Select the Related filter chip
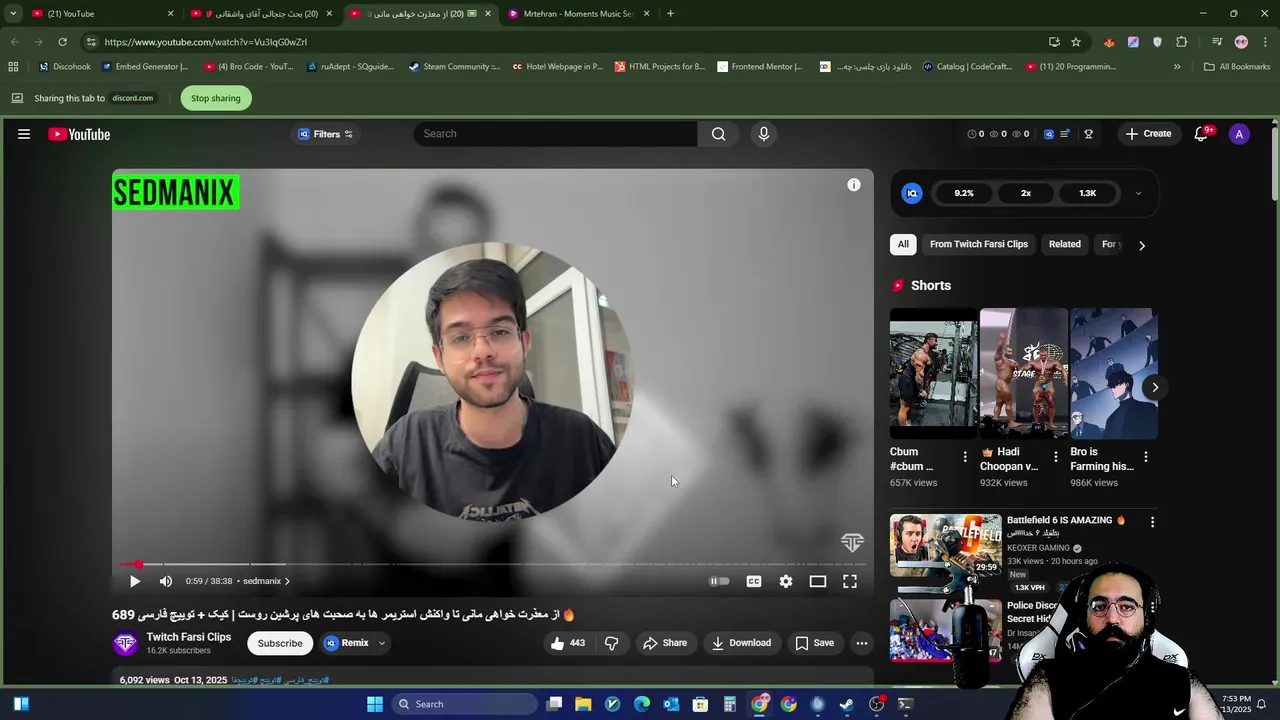The height and width of the screenshot is (720, 1280). coord(1064,244)
